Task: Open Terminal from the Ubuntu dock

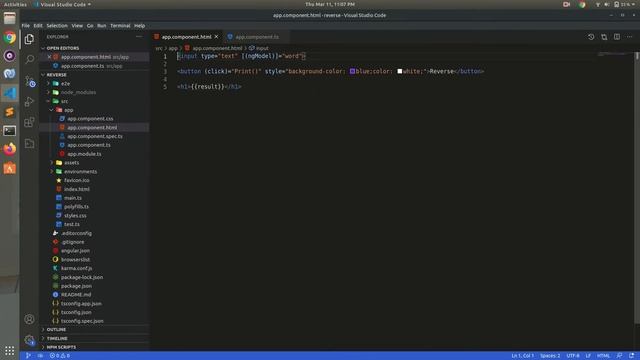Action: (9, 131)
